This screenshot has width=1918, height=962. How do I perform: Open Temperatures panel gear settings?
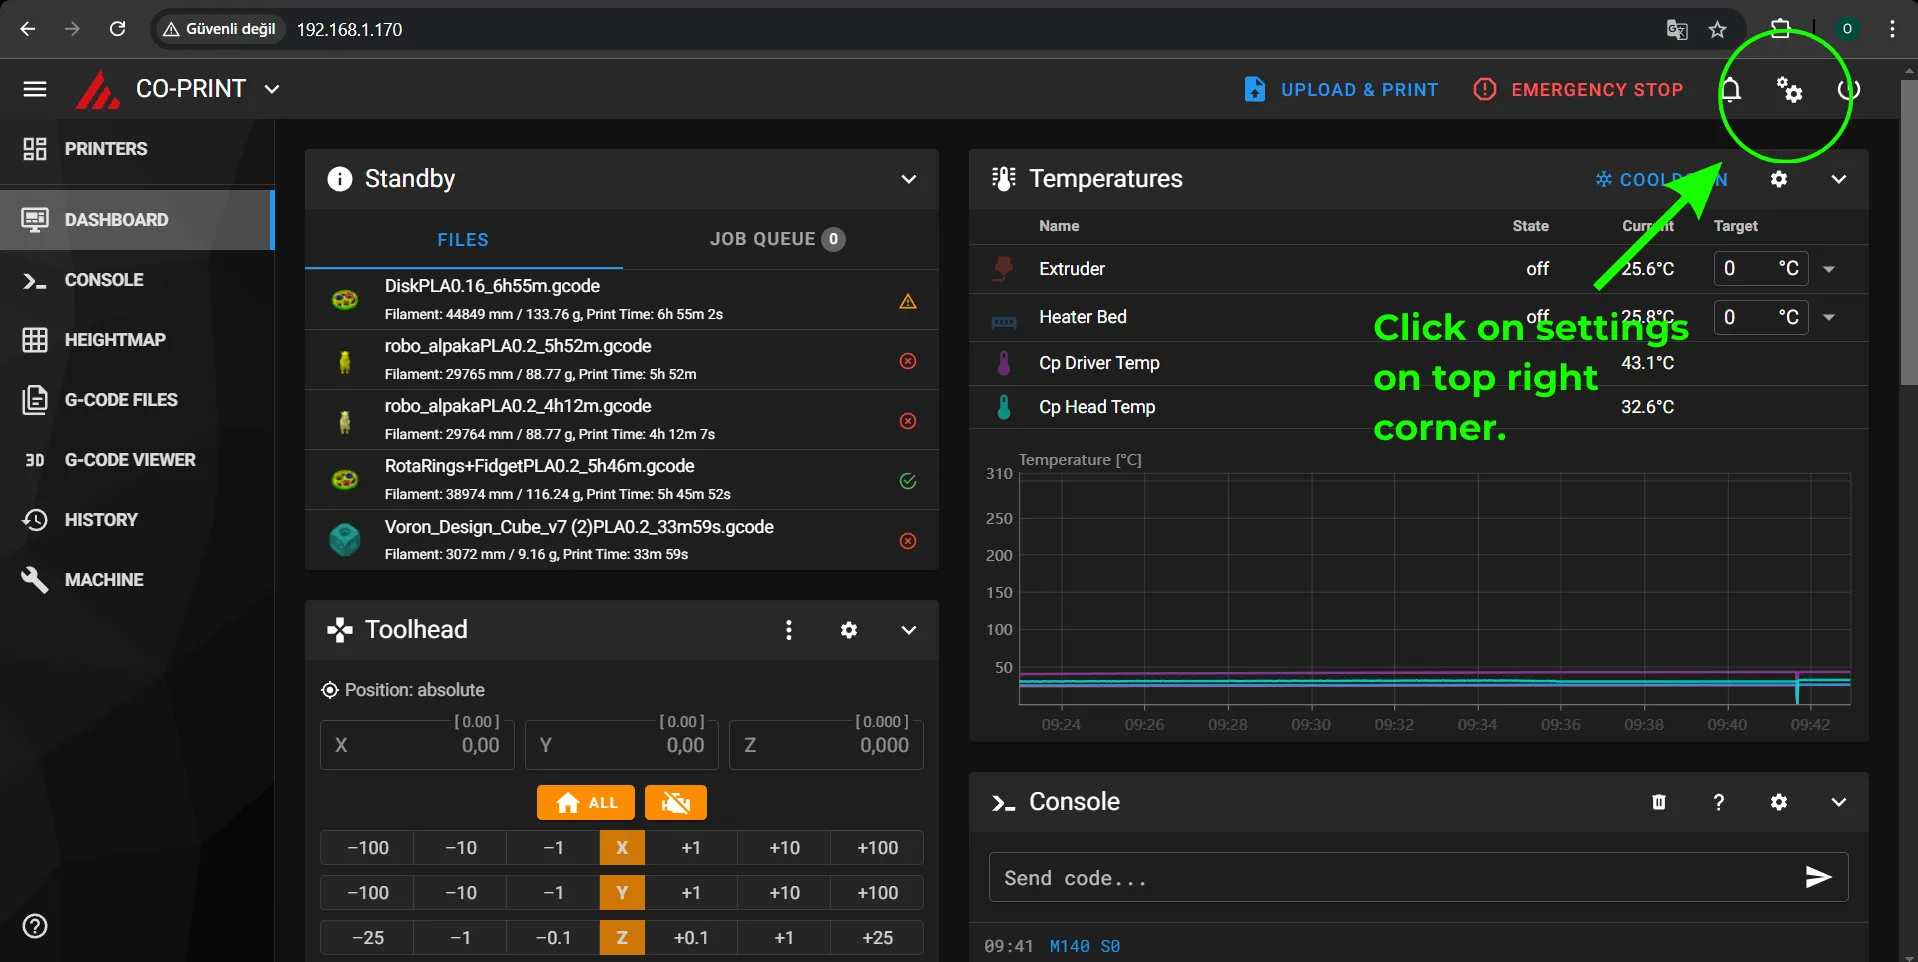tap(1779, 179)
